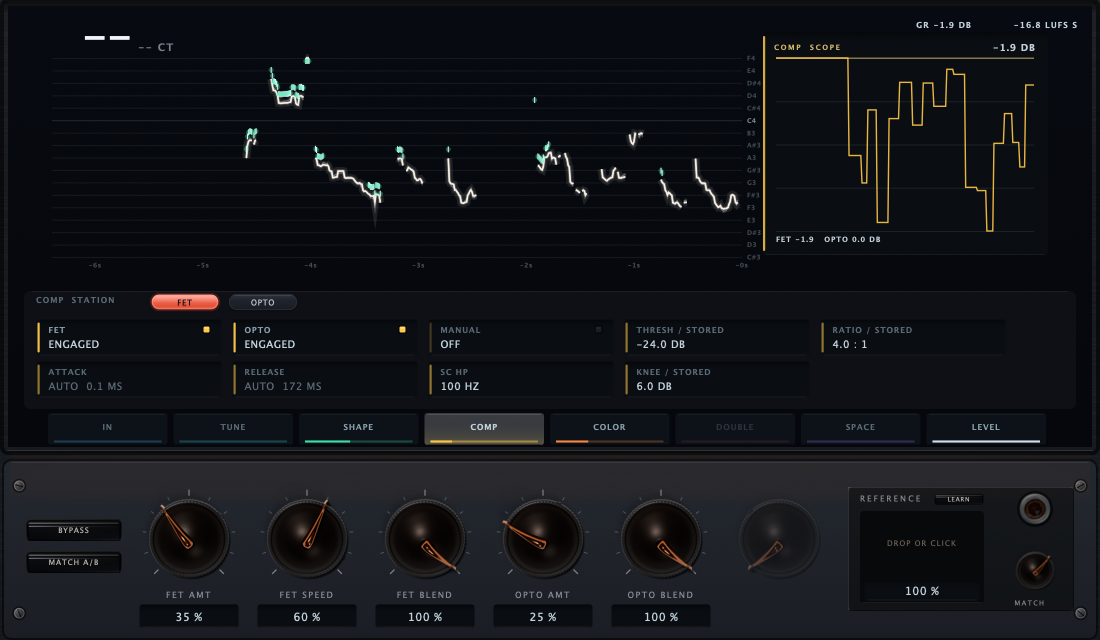Screen dimensions: 1100x640
Task: Open the DOUBLE tab
Action: (735, 429)
